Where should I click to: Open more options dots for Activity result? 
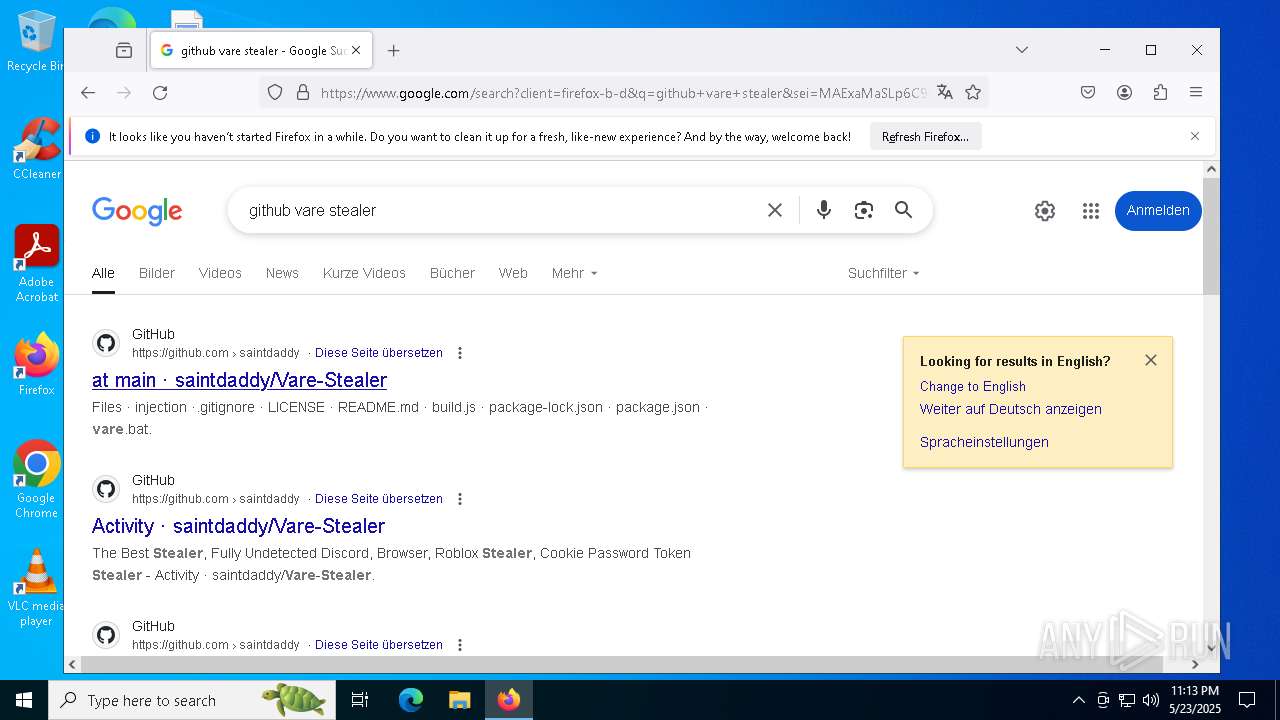click(460, 499)
